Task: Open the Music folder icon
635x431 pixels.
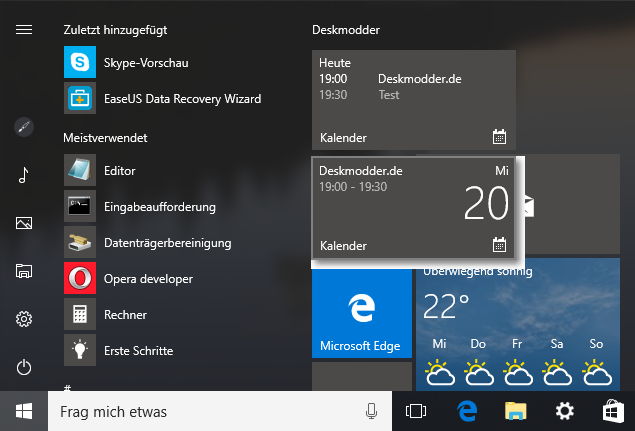Action: (24, 175)
